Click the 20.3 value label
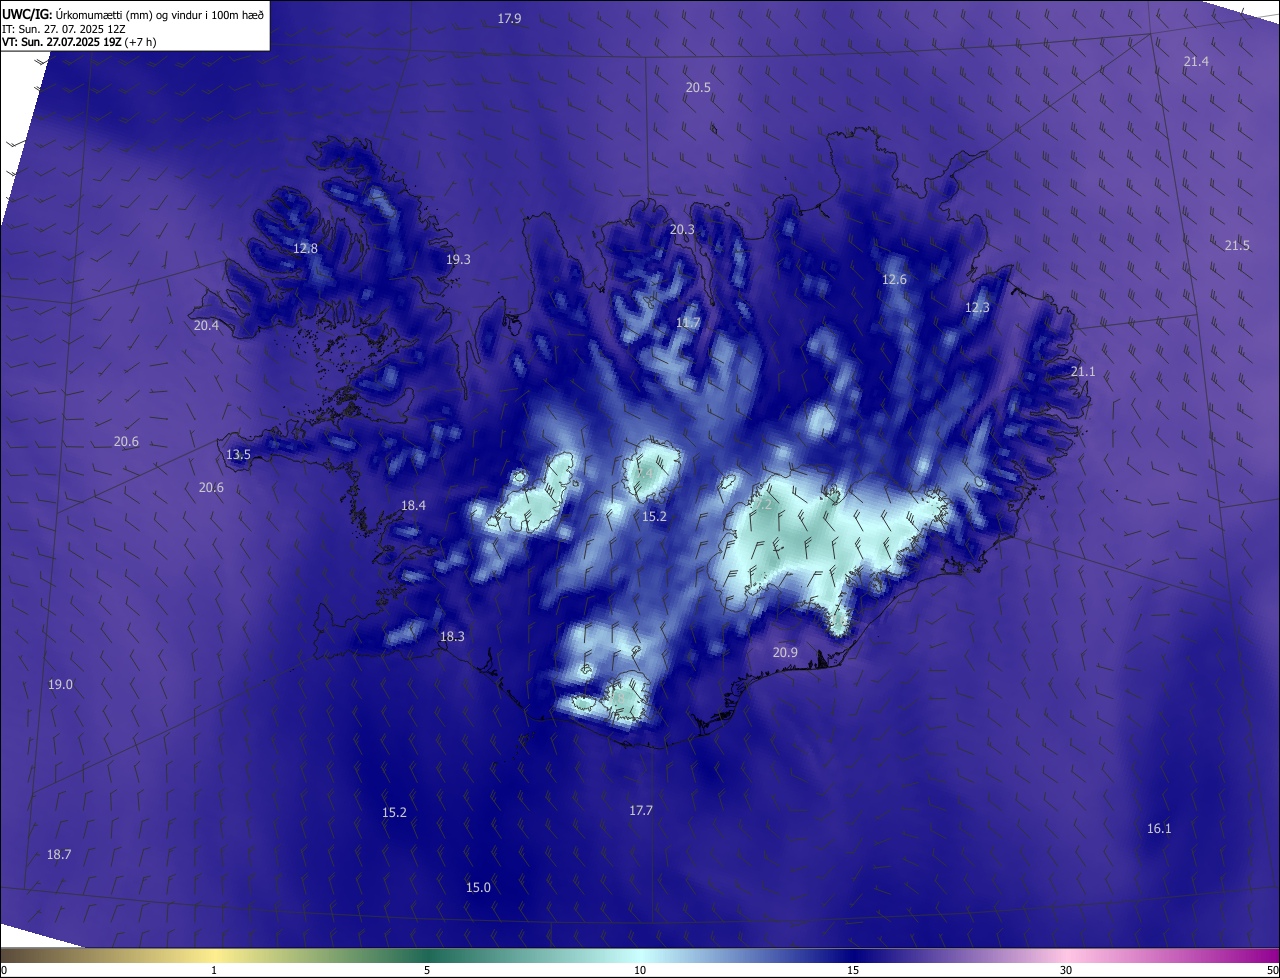The width and height of the screenshot is (1280, 978). point(682,230)
